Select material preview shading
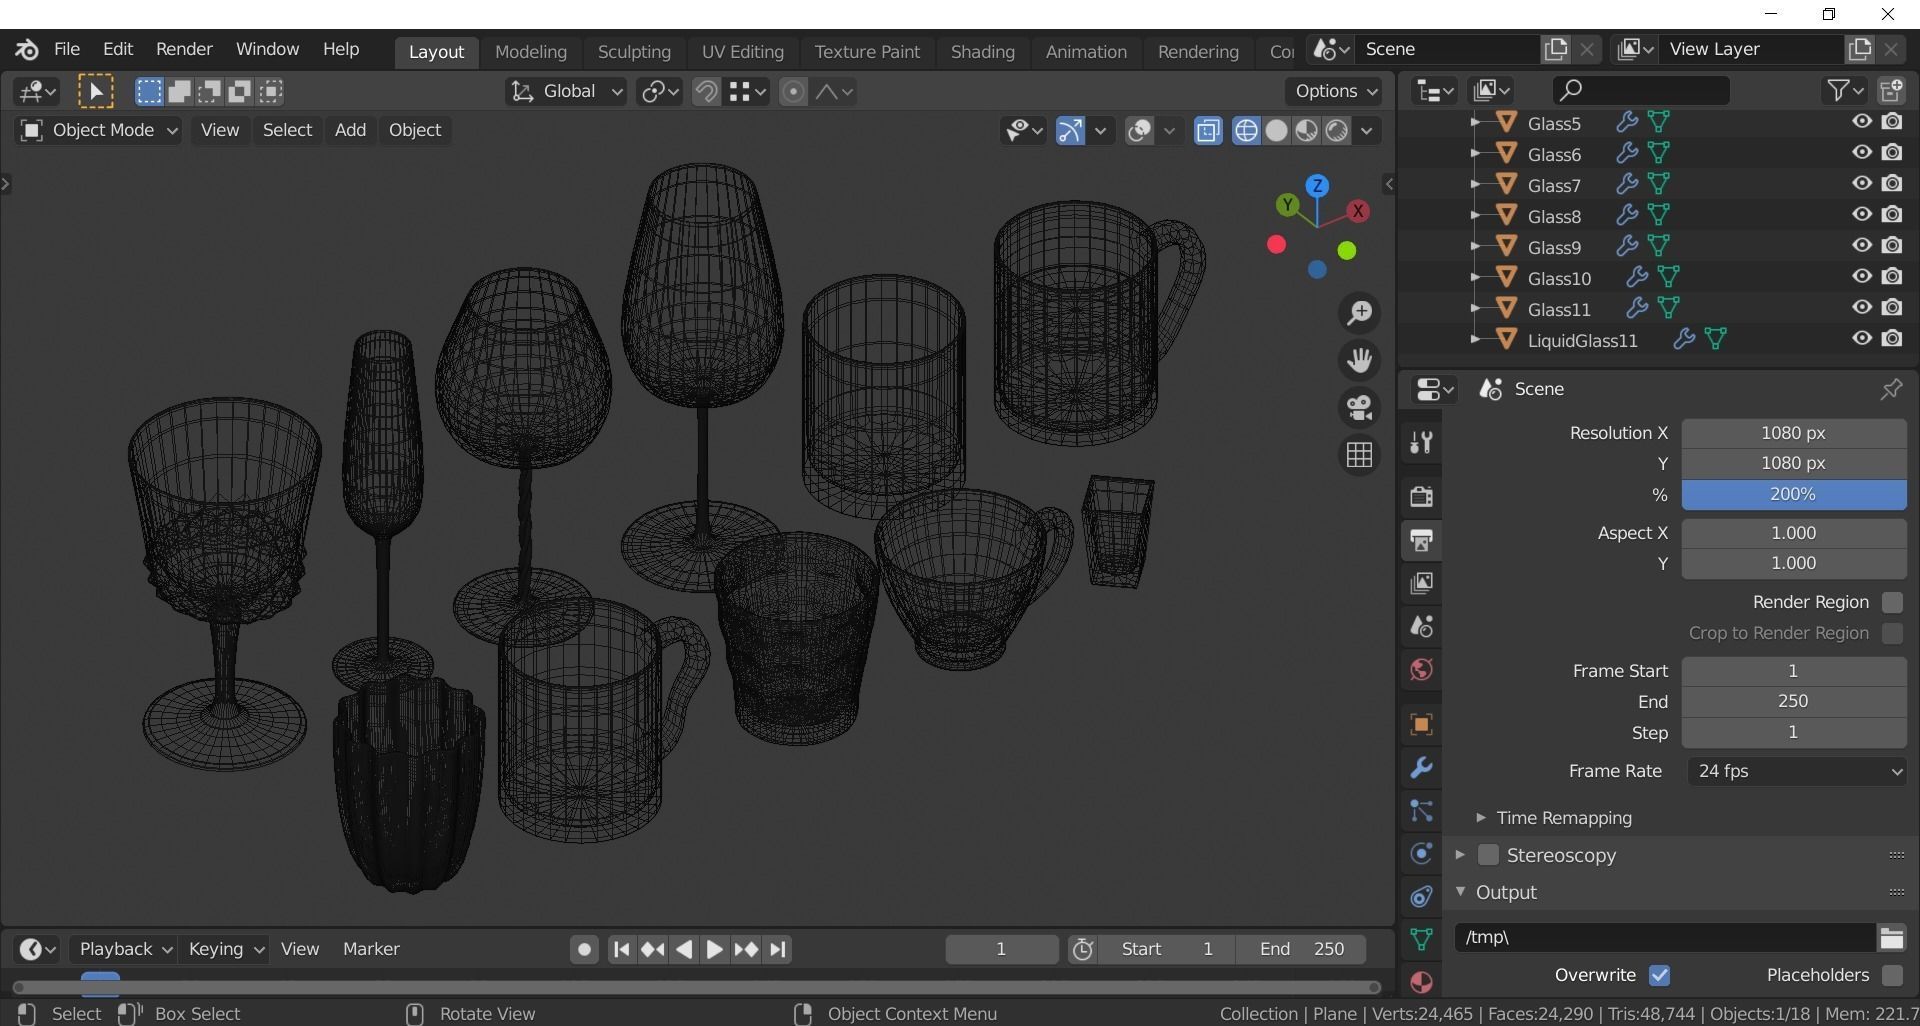The width and height of the screenshot is (1920, 1026). [1307, 131]
